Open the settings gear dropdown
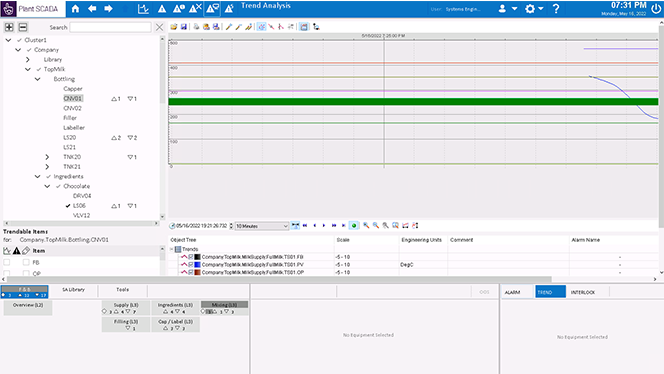 (534, 8)
